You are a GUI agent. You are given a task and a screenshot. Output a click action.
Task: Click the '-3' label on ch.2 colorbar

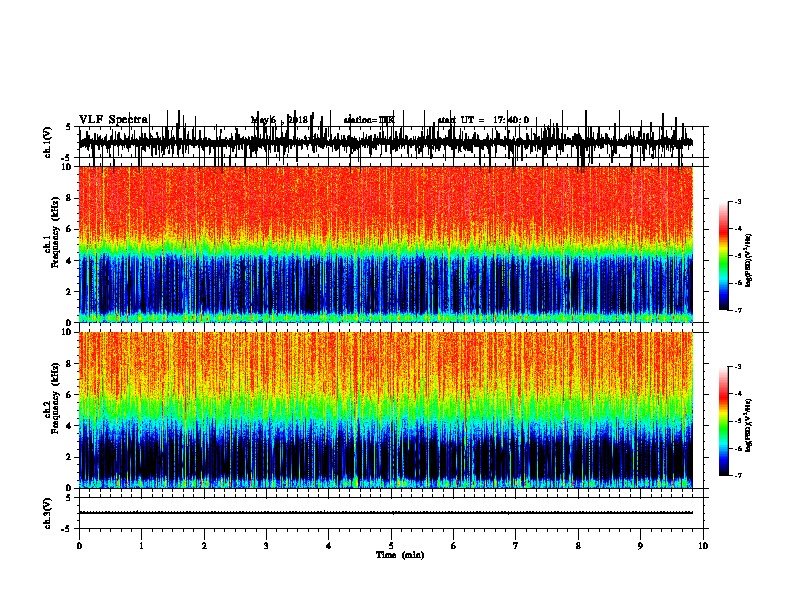point(737,367)
